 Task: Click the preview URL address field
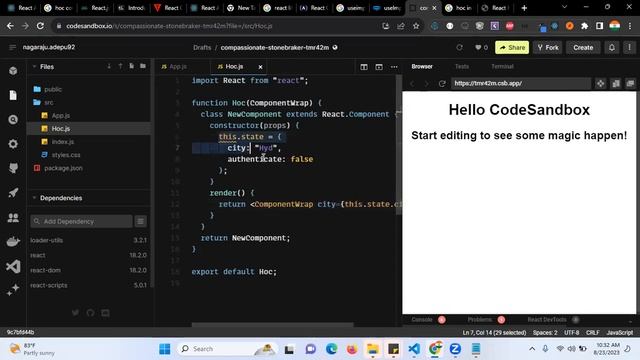click(x=520, y=83)
